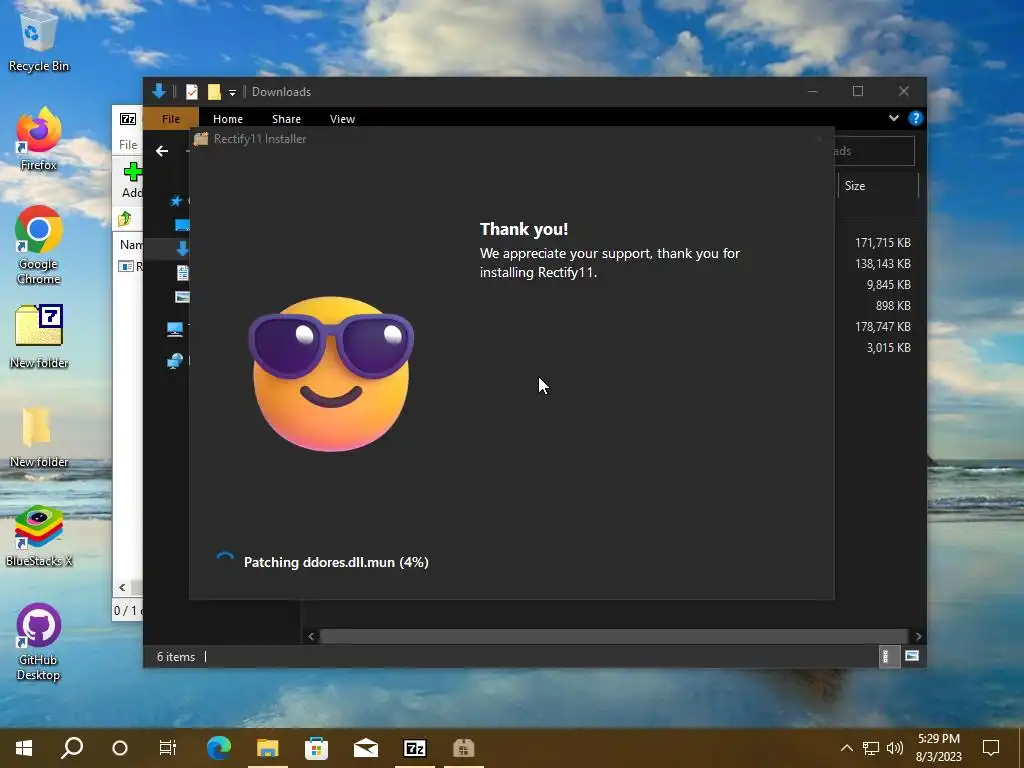Click the Patching ddores.dll.mun progress text

[x=336, y=562]
